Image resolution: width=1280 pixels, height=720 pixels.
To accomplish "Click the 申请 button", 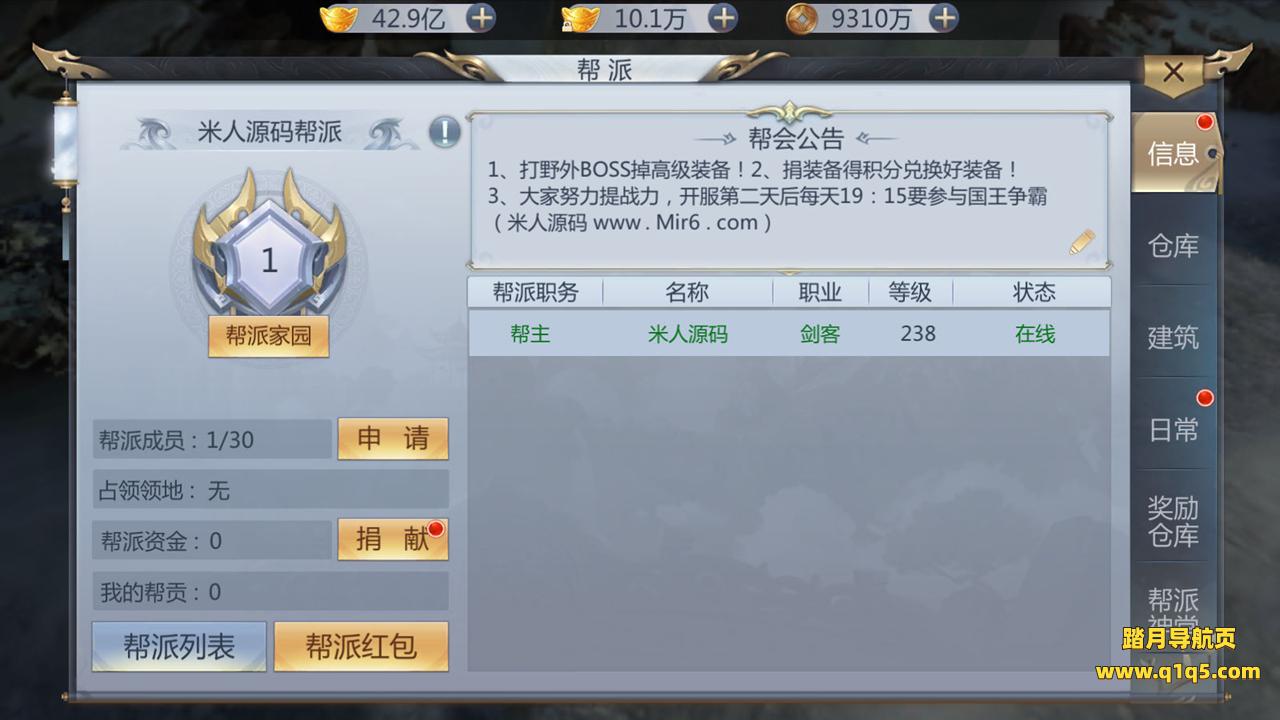I will tap(393, 439).
